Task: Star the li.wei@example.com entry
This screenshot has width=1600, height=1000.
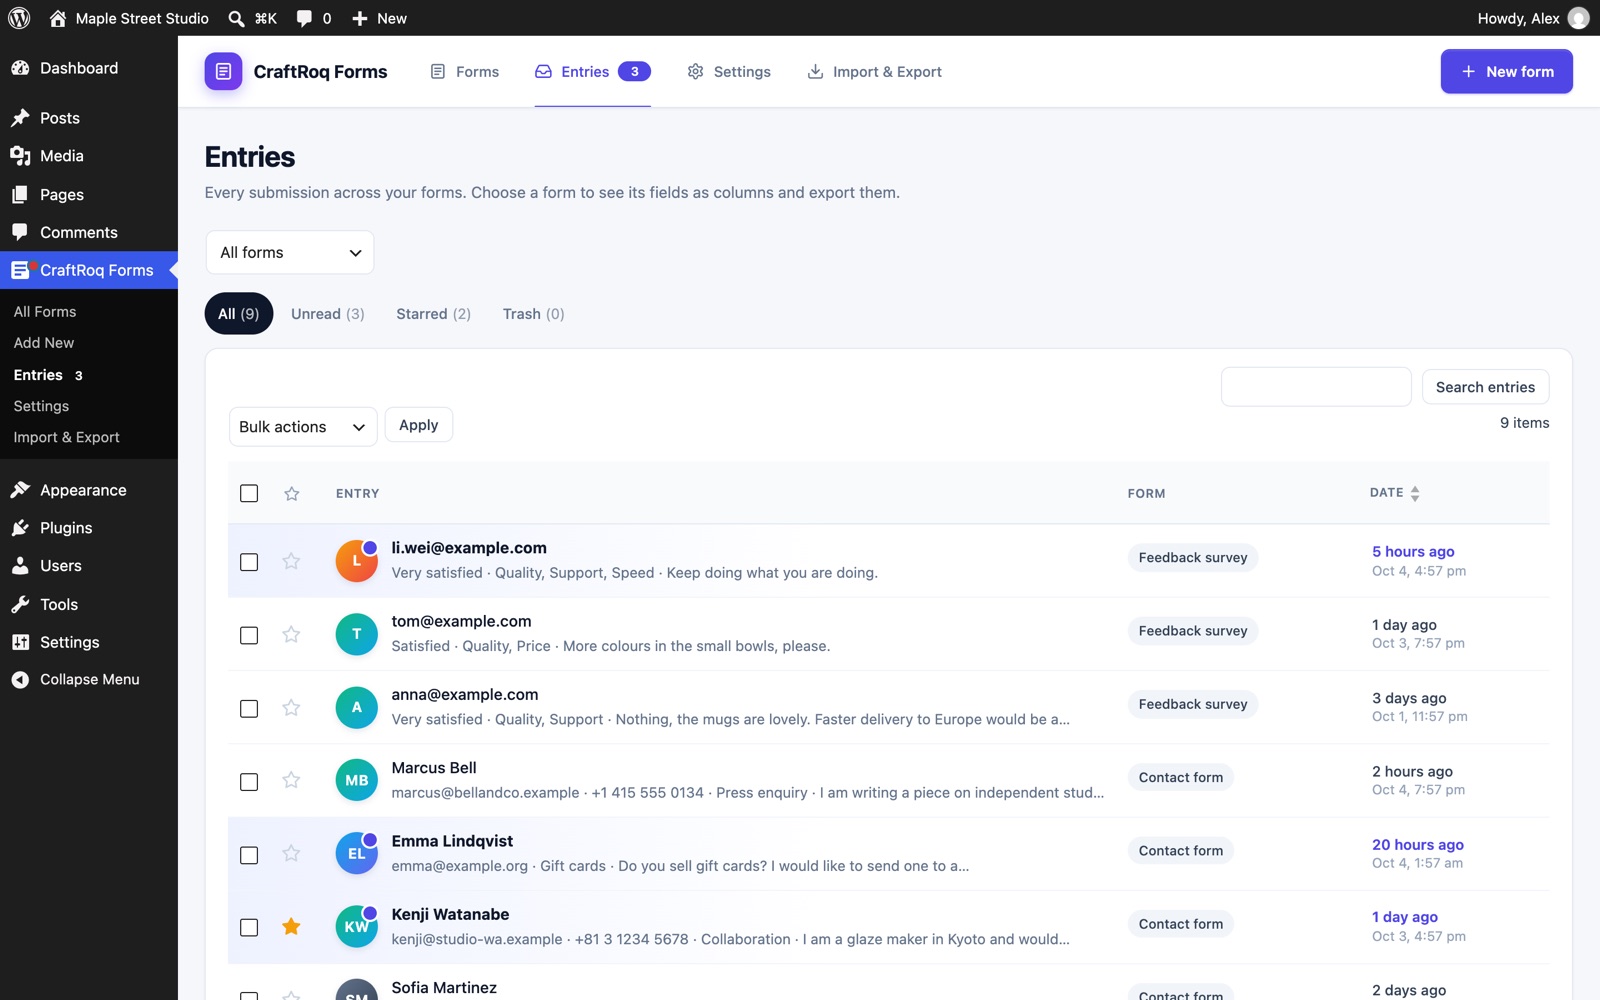Action: (x=291, y=561)
